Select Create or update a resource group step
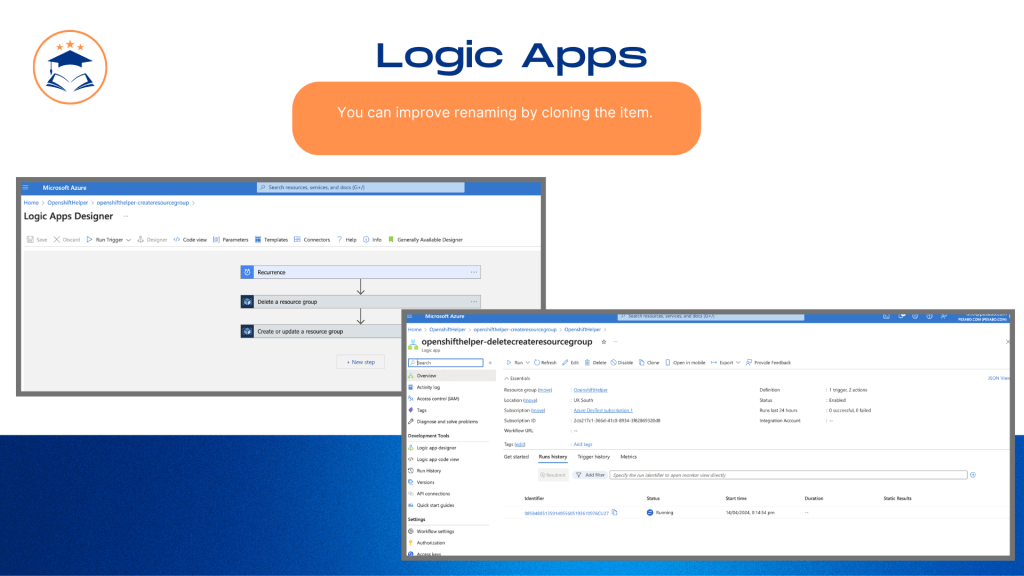Screen dimensions: 1024x576 (x=321, y=331)
